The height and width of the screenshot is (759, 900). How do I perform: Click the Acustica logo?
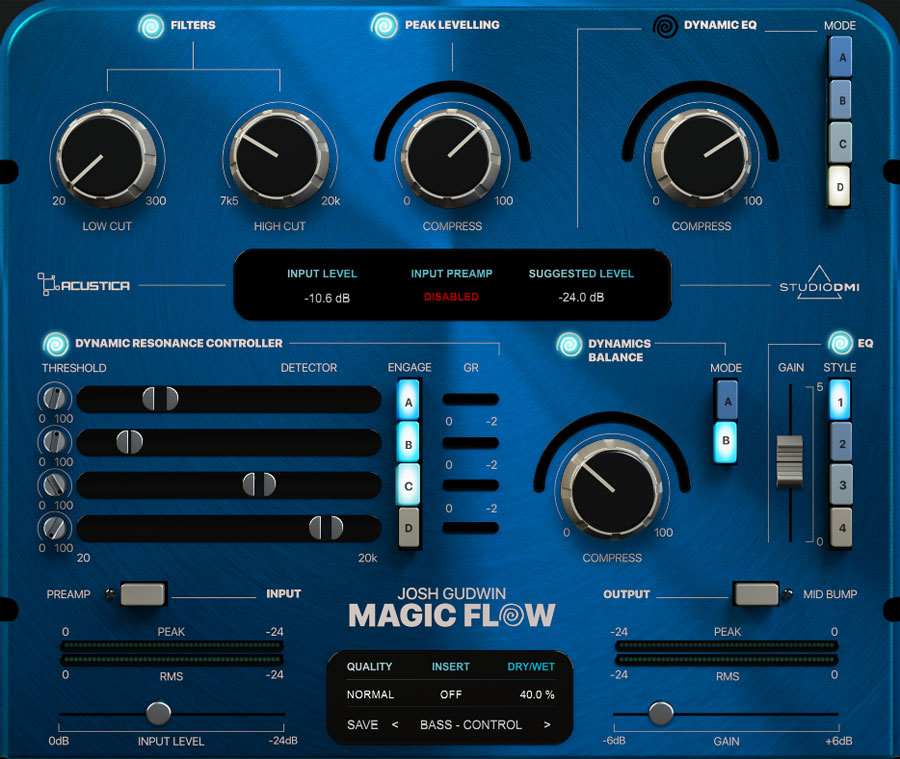click(84, 285)
